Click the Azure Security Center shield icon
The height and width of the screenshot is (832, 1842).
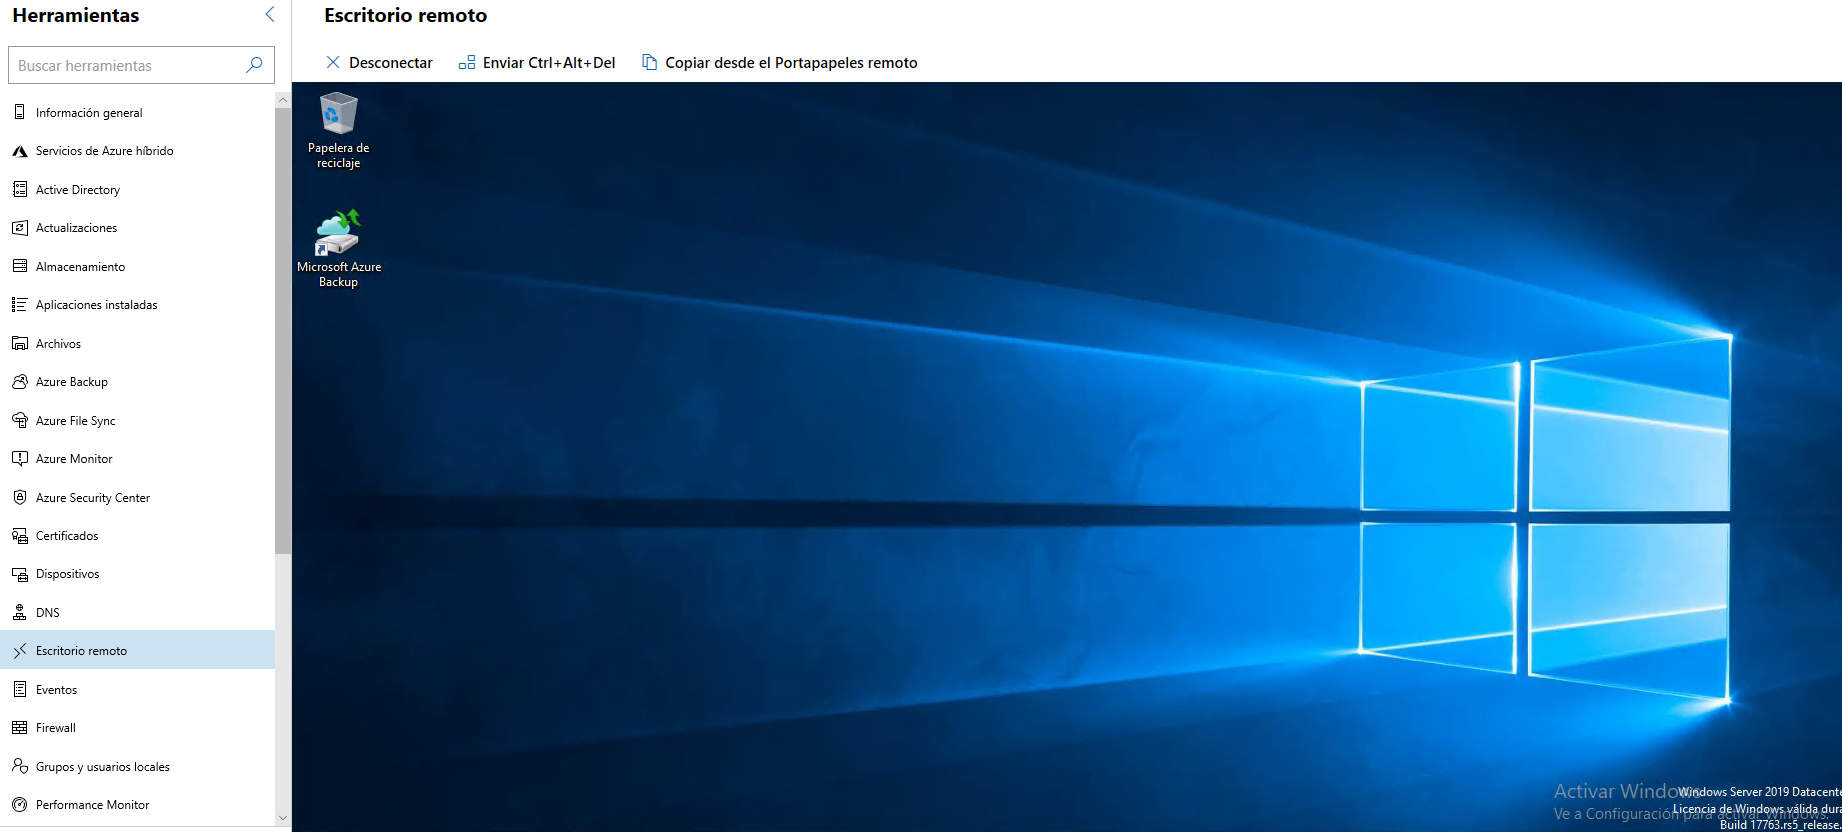tap(20, 497)
